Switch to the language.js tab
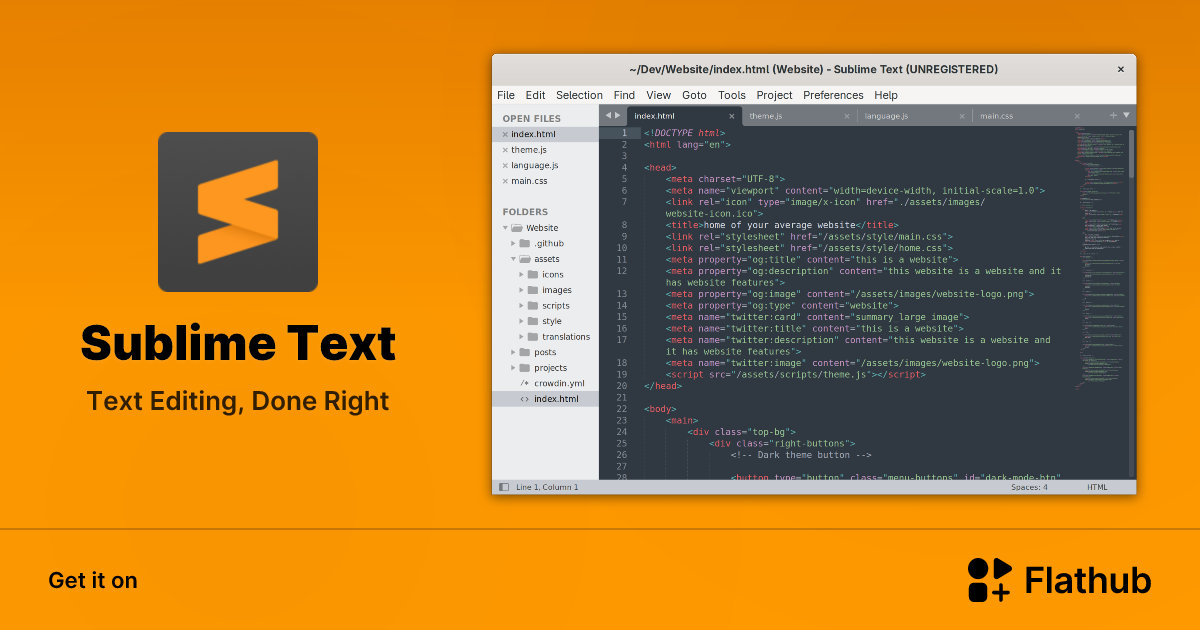Viewport: 1200px width, 630px height. 886,116
